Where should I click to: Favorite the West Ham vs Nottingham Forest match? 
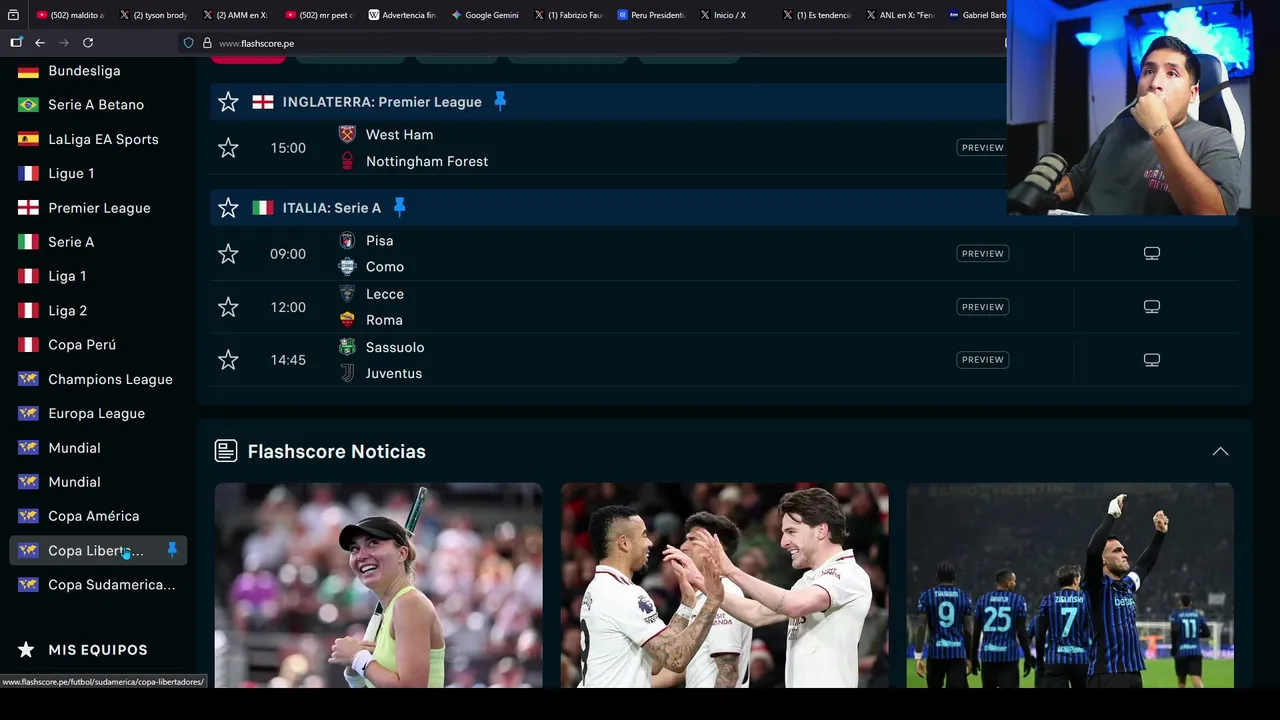click(x=228, y=148)
